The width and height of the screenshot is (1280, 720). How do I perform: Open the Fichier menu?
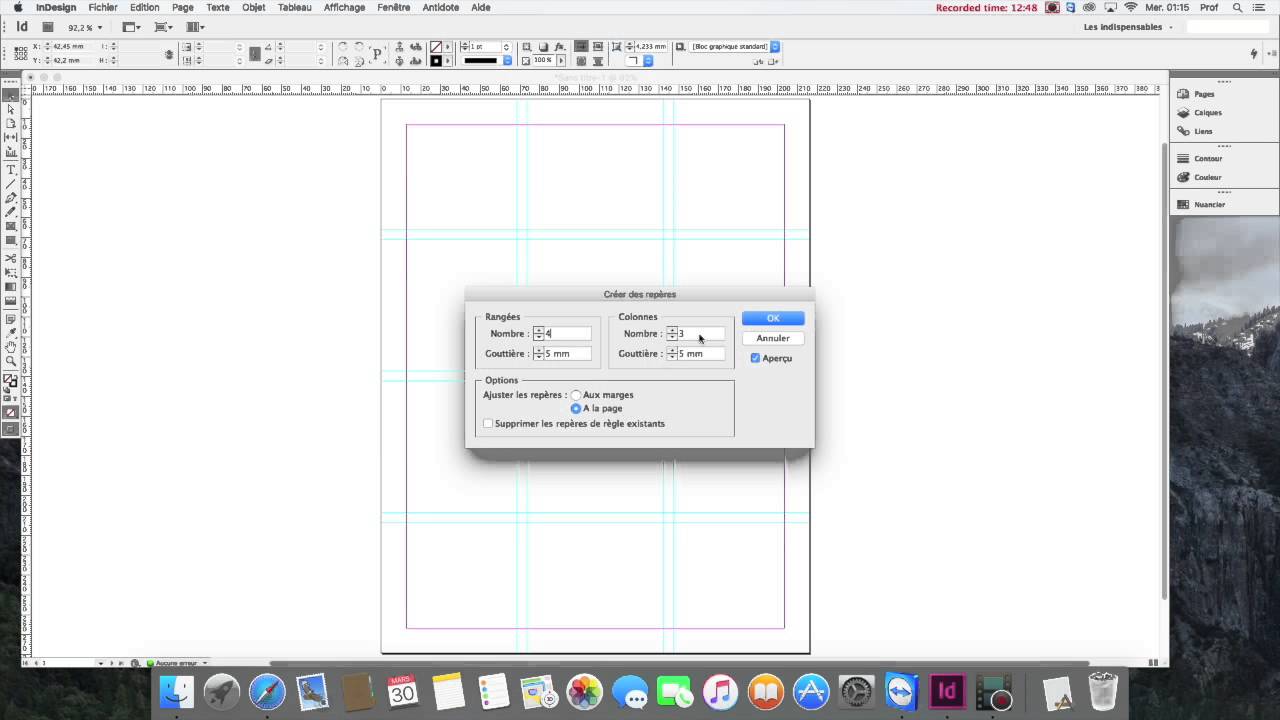click(x=103, y=7)
